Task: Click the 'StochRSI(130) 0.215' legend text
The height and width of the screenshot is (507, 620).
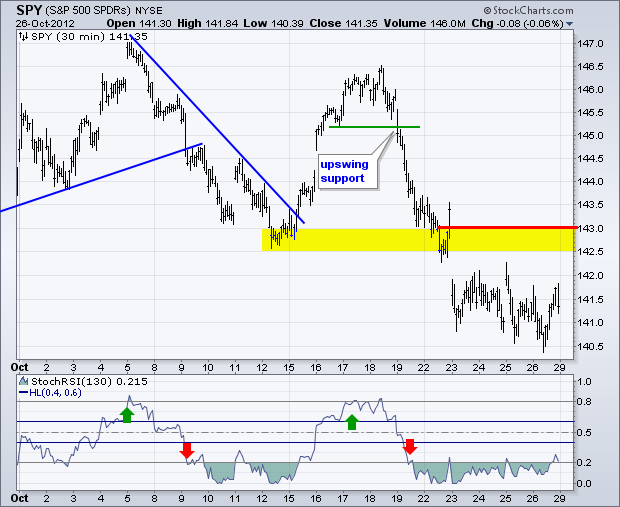Action: (x=89, y=381)
